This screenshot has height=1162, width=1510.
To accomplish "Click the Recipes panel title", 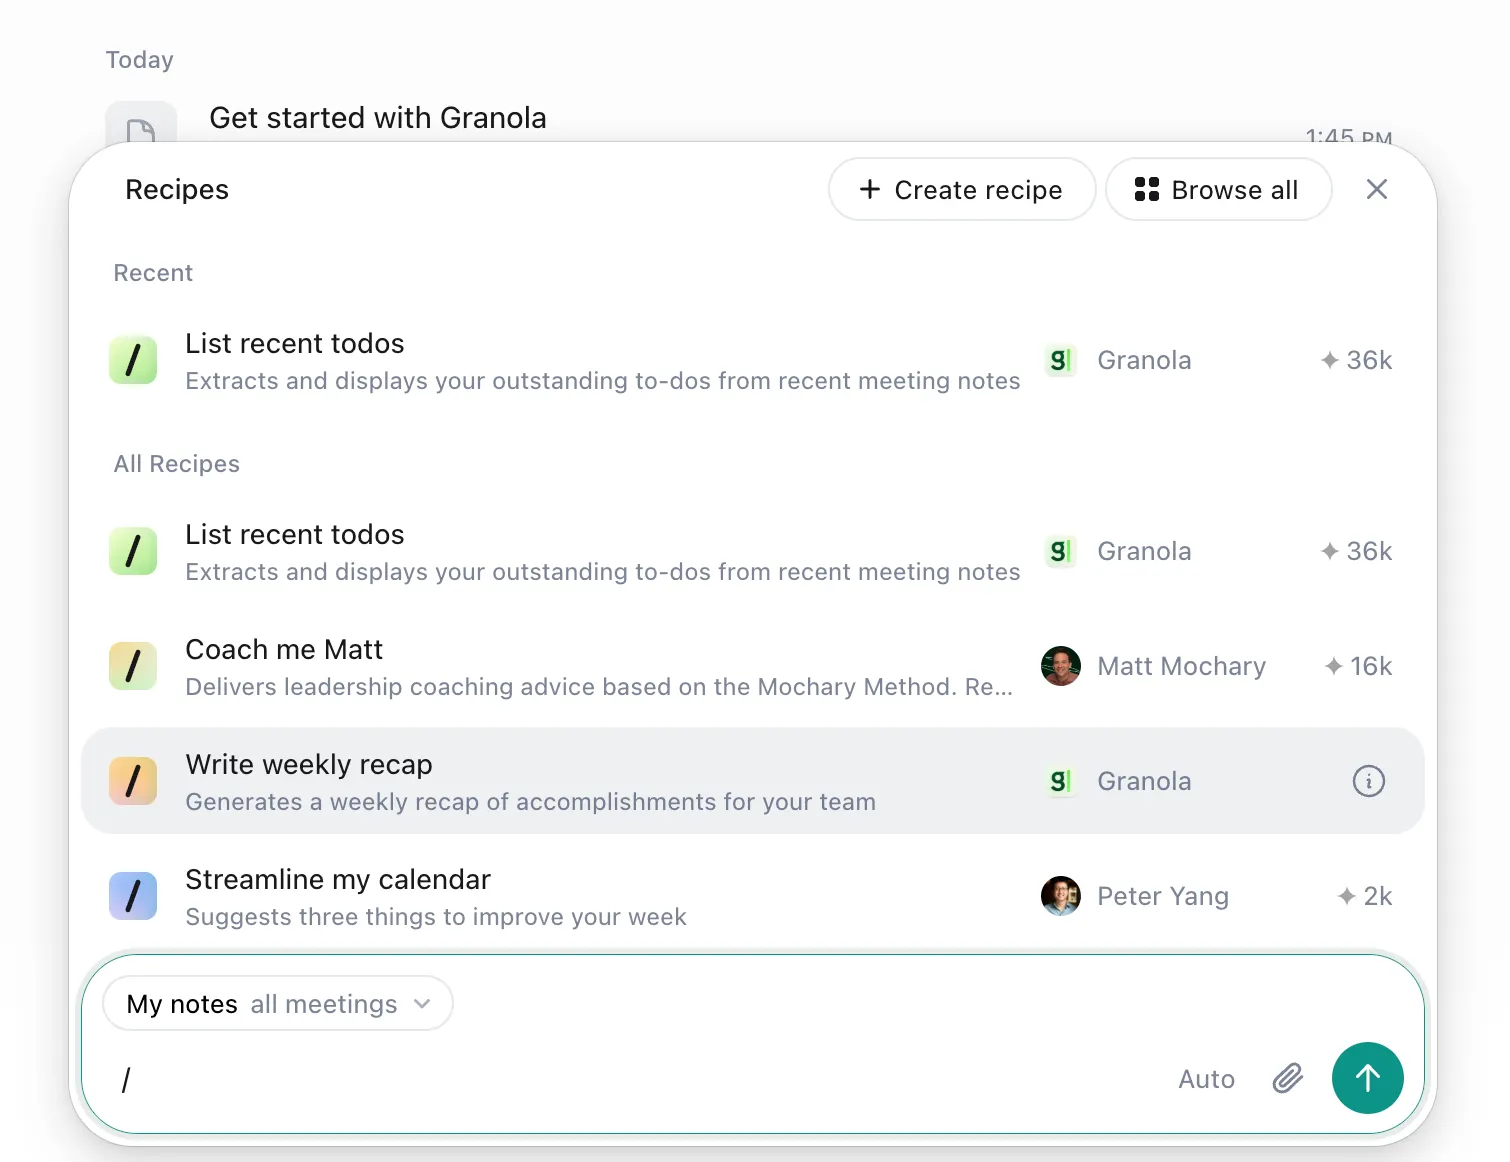I will [x=177, y=190].
